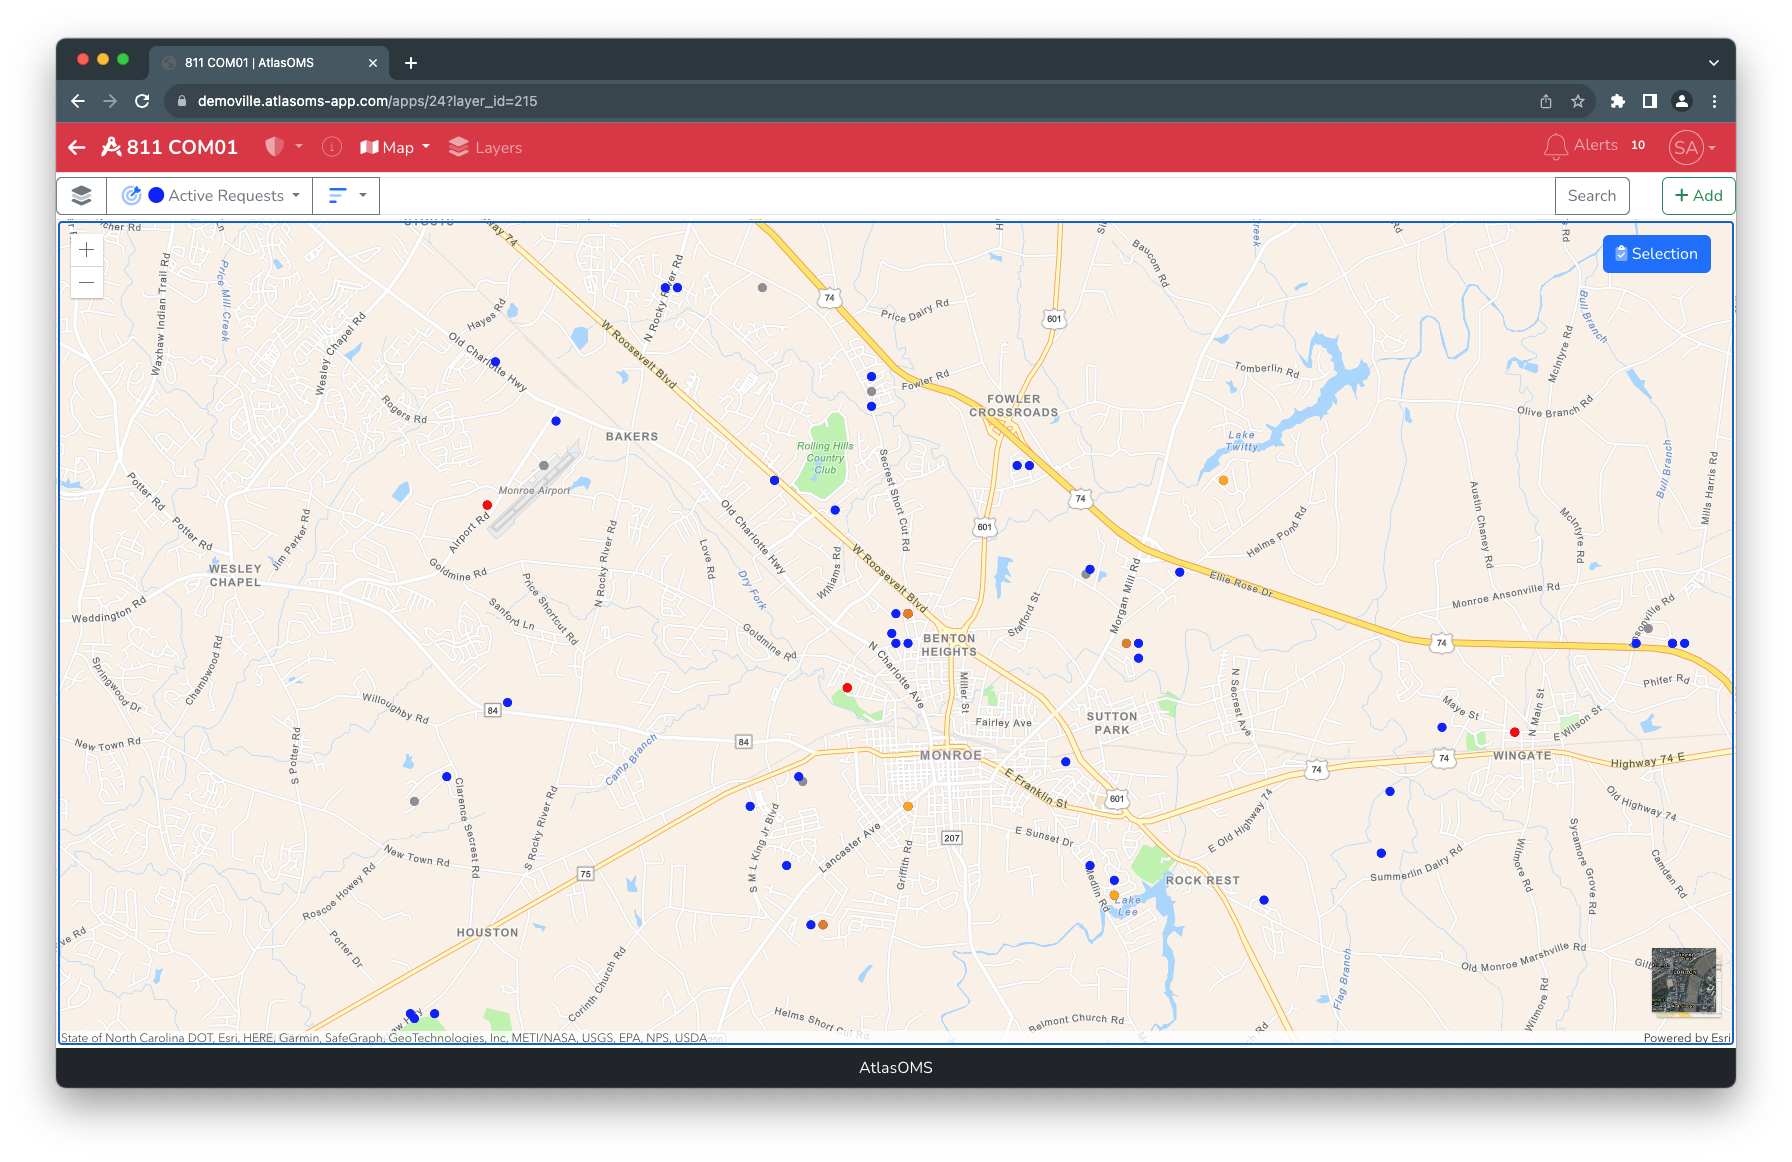Viewport: 1792px width, 1162px height.
Task: Open the browser share icon
Action: pos(1546,101)
